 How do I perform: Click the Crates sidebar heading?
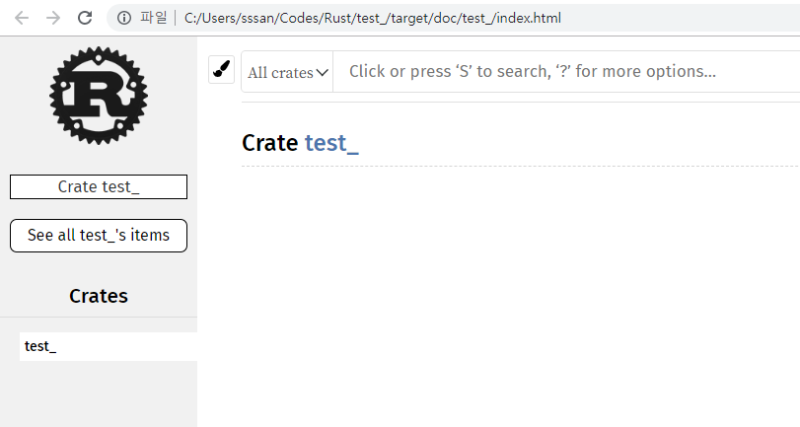coord(98,296)
